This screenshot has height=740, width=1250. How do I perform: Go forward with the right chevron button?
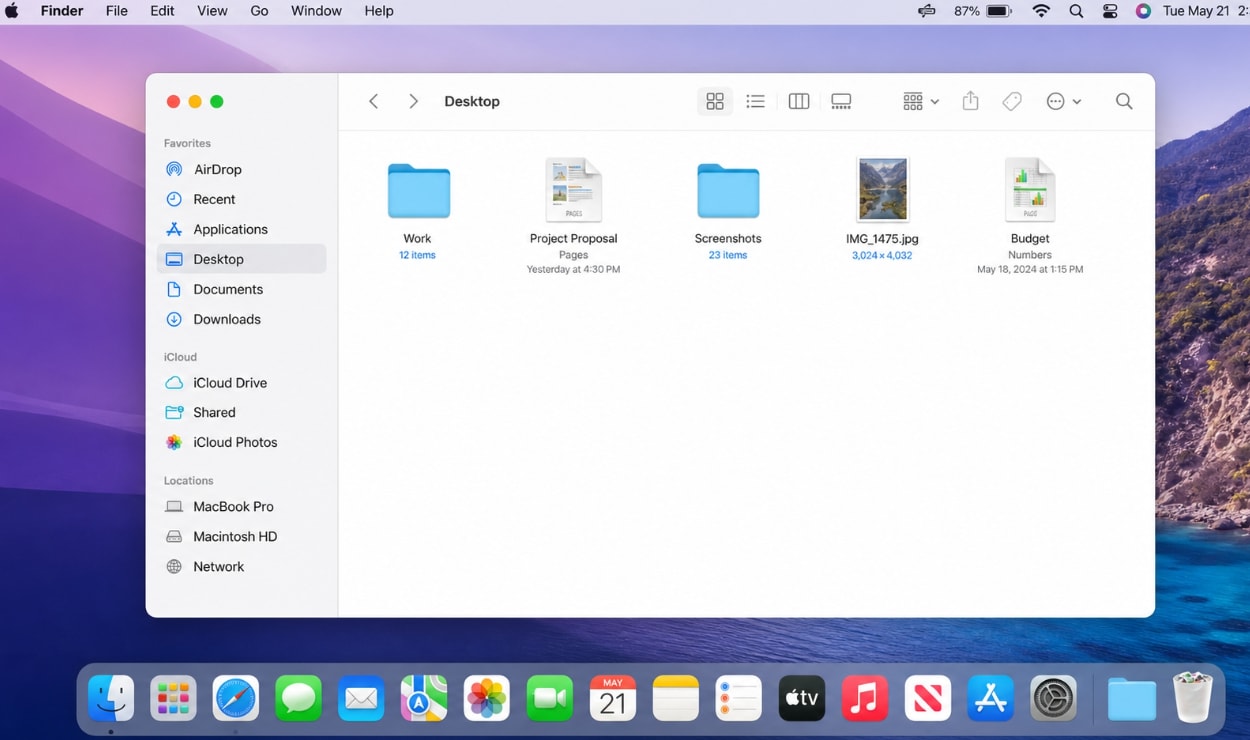[x=413, y=101]
